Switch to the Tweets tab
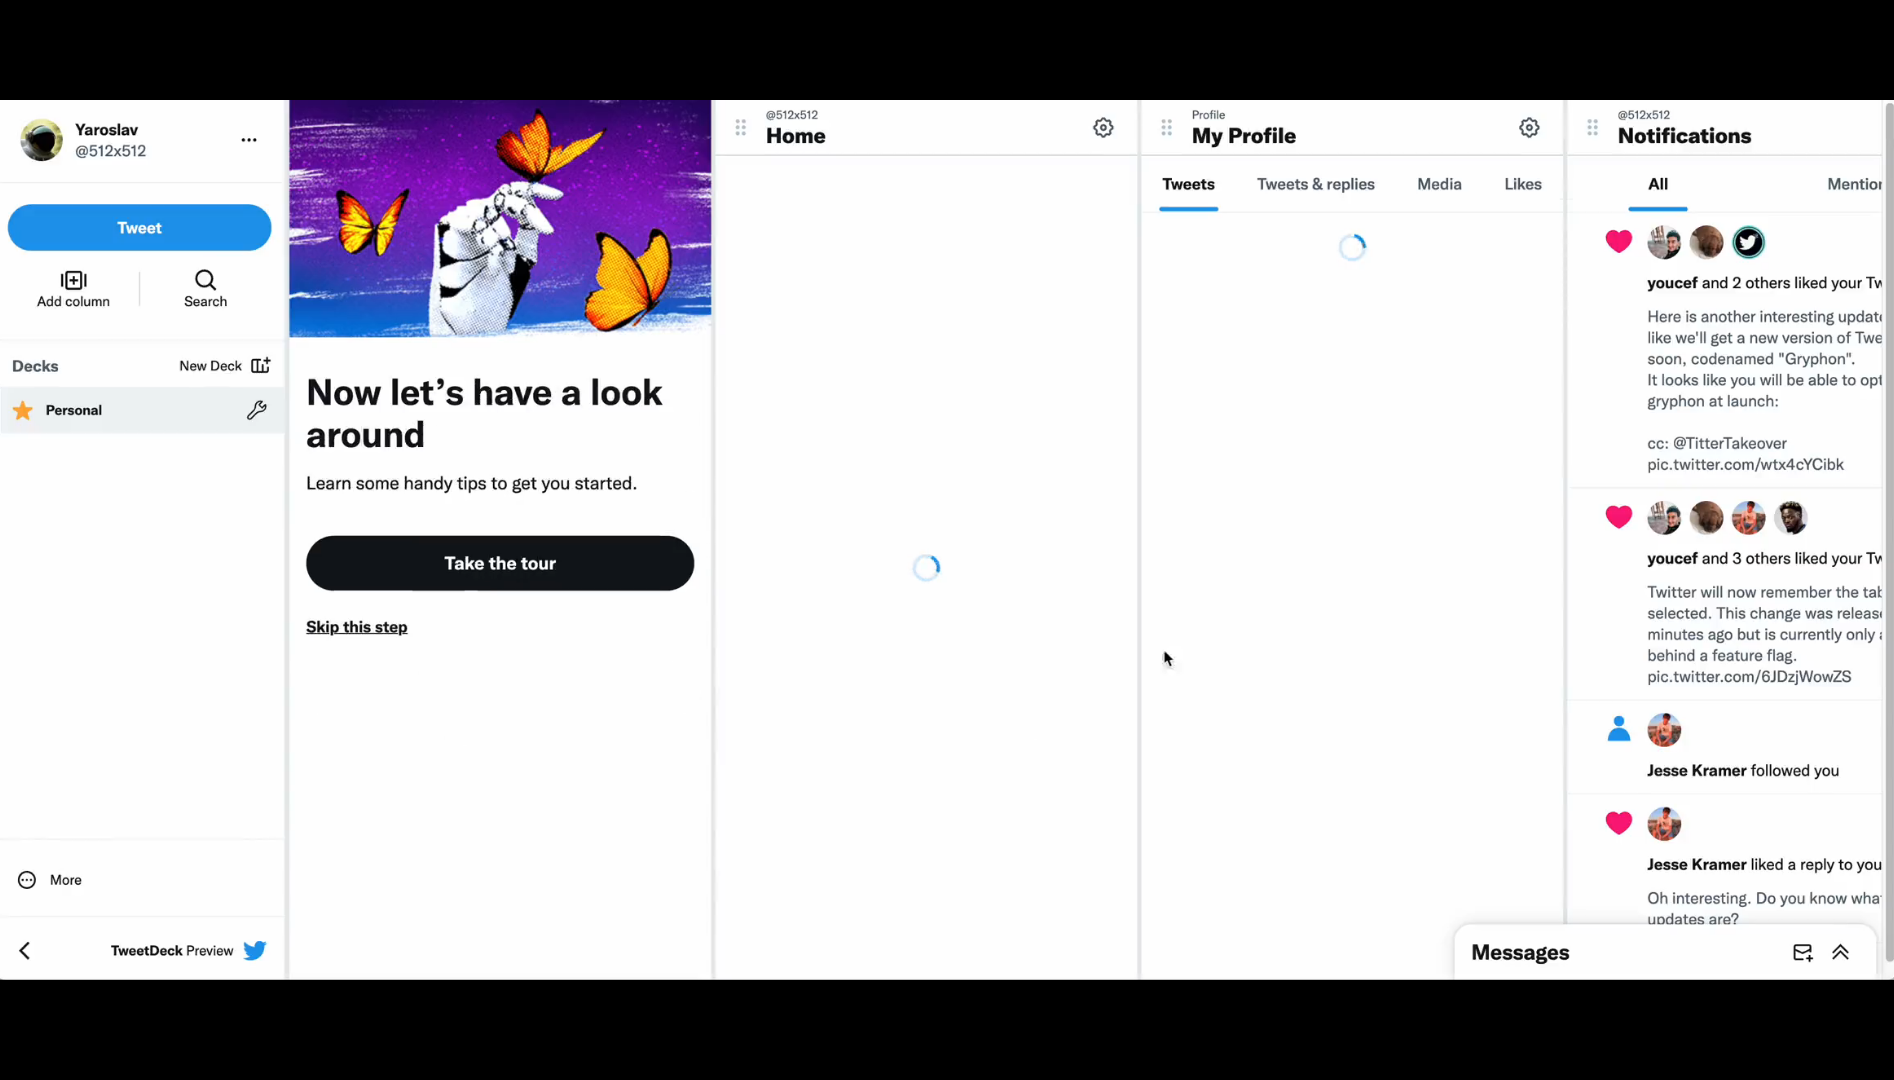 [1188, 184]
